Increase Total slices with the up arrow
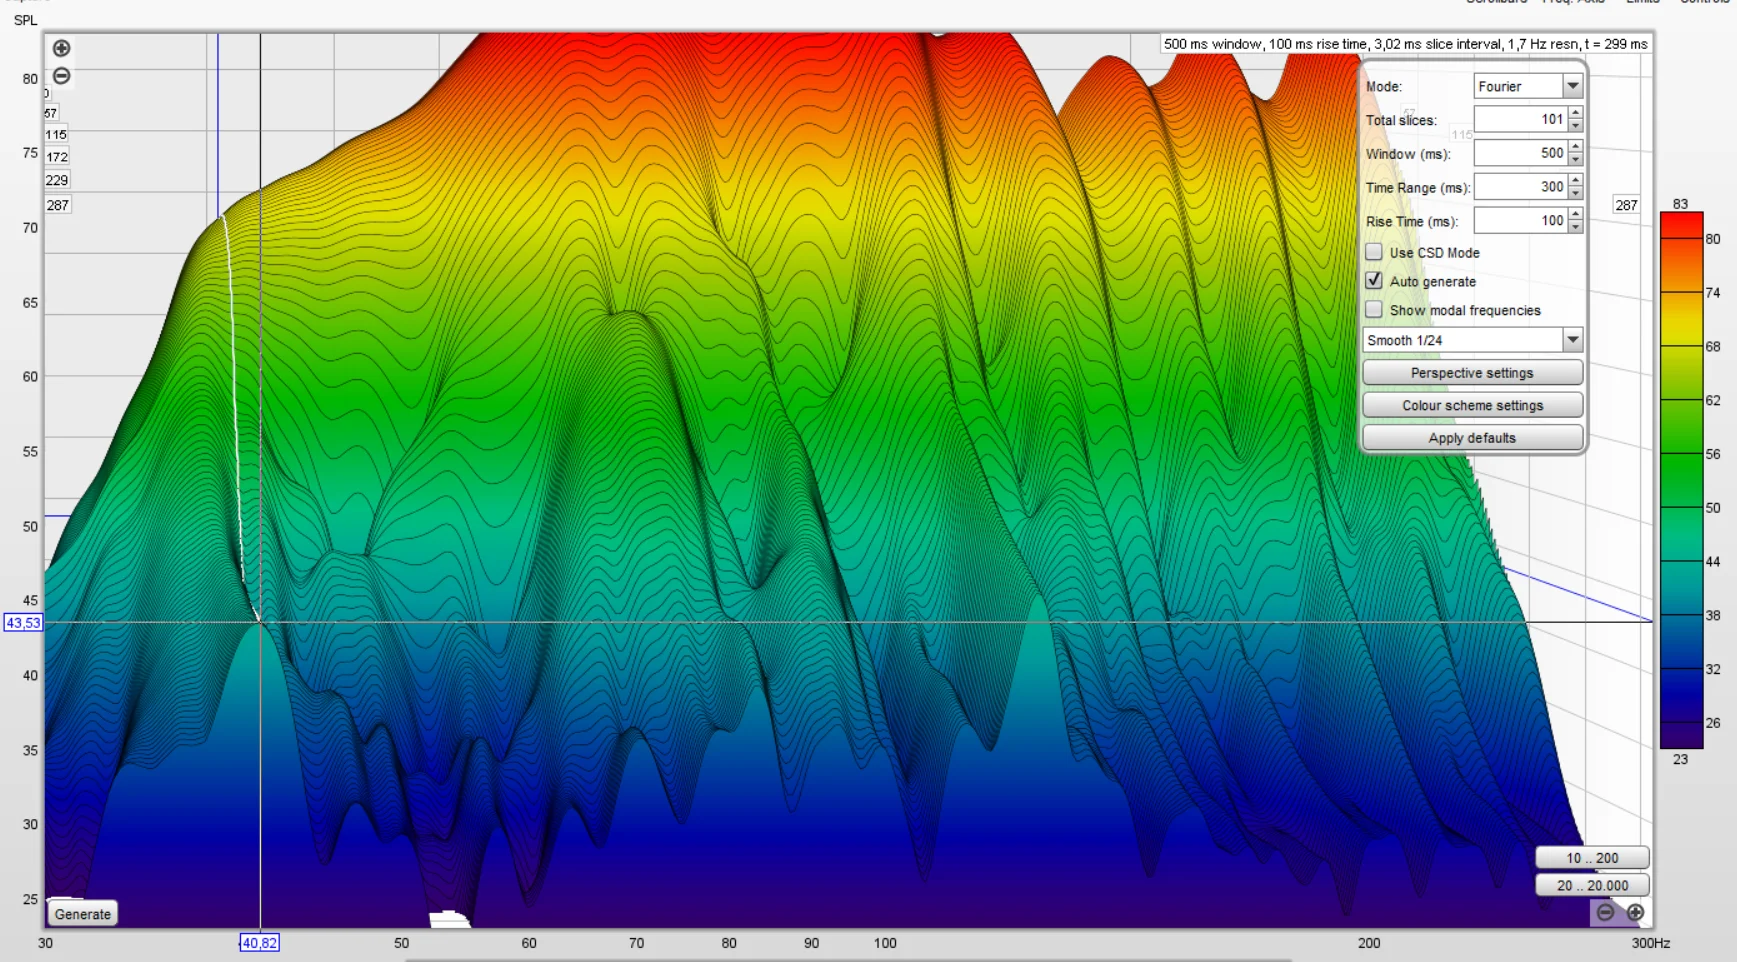 click(x=1575, y=113)
